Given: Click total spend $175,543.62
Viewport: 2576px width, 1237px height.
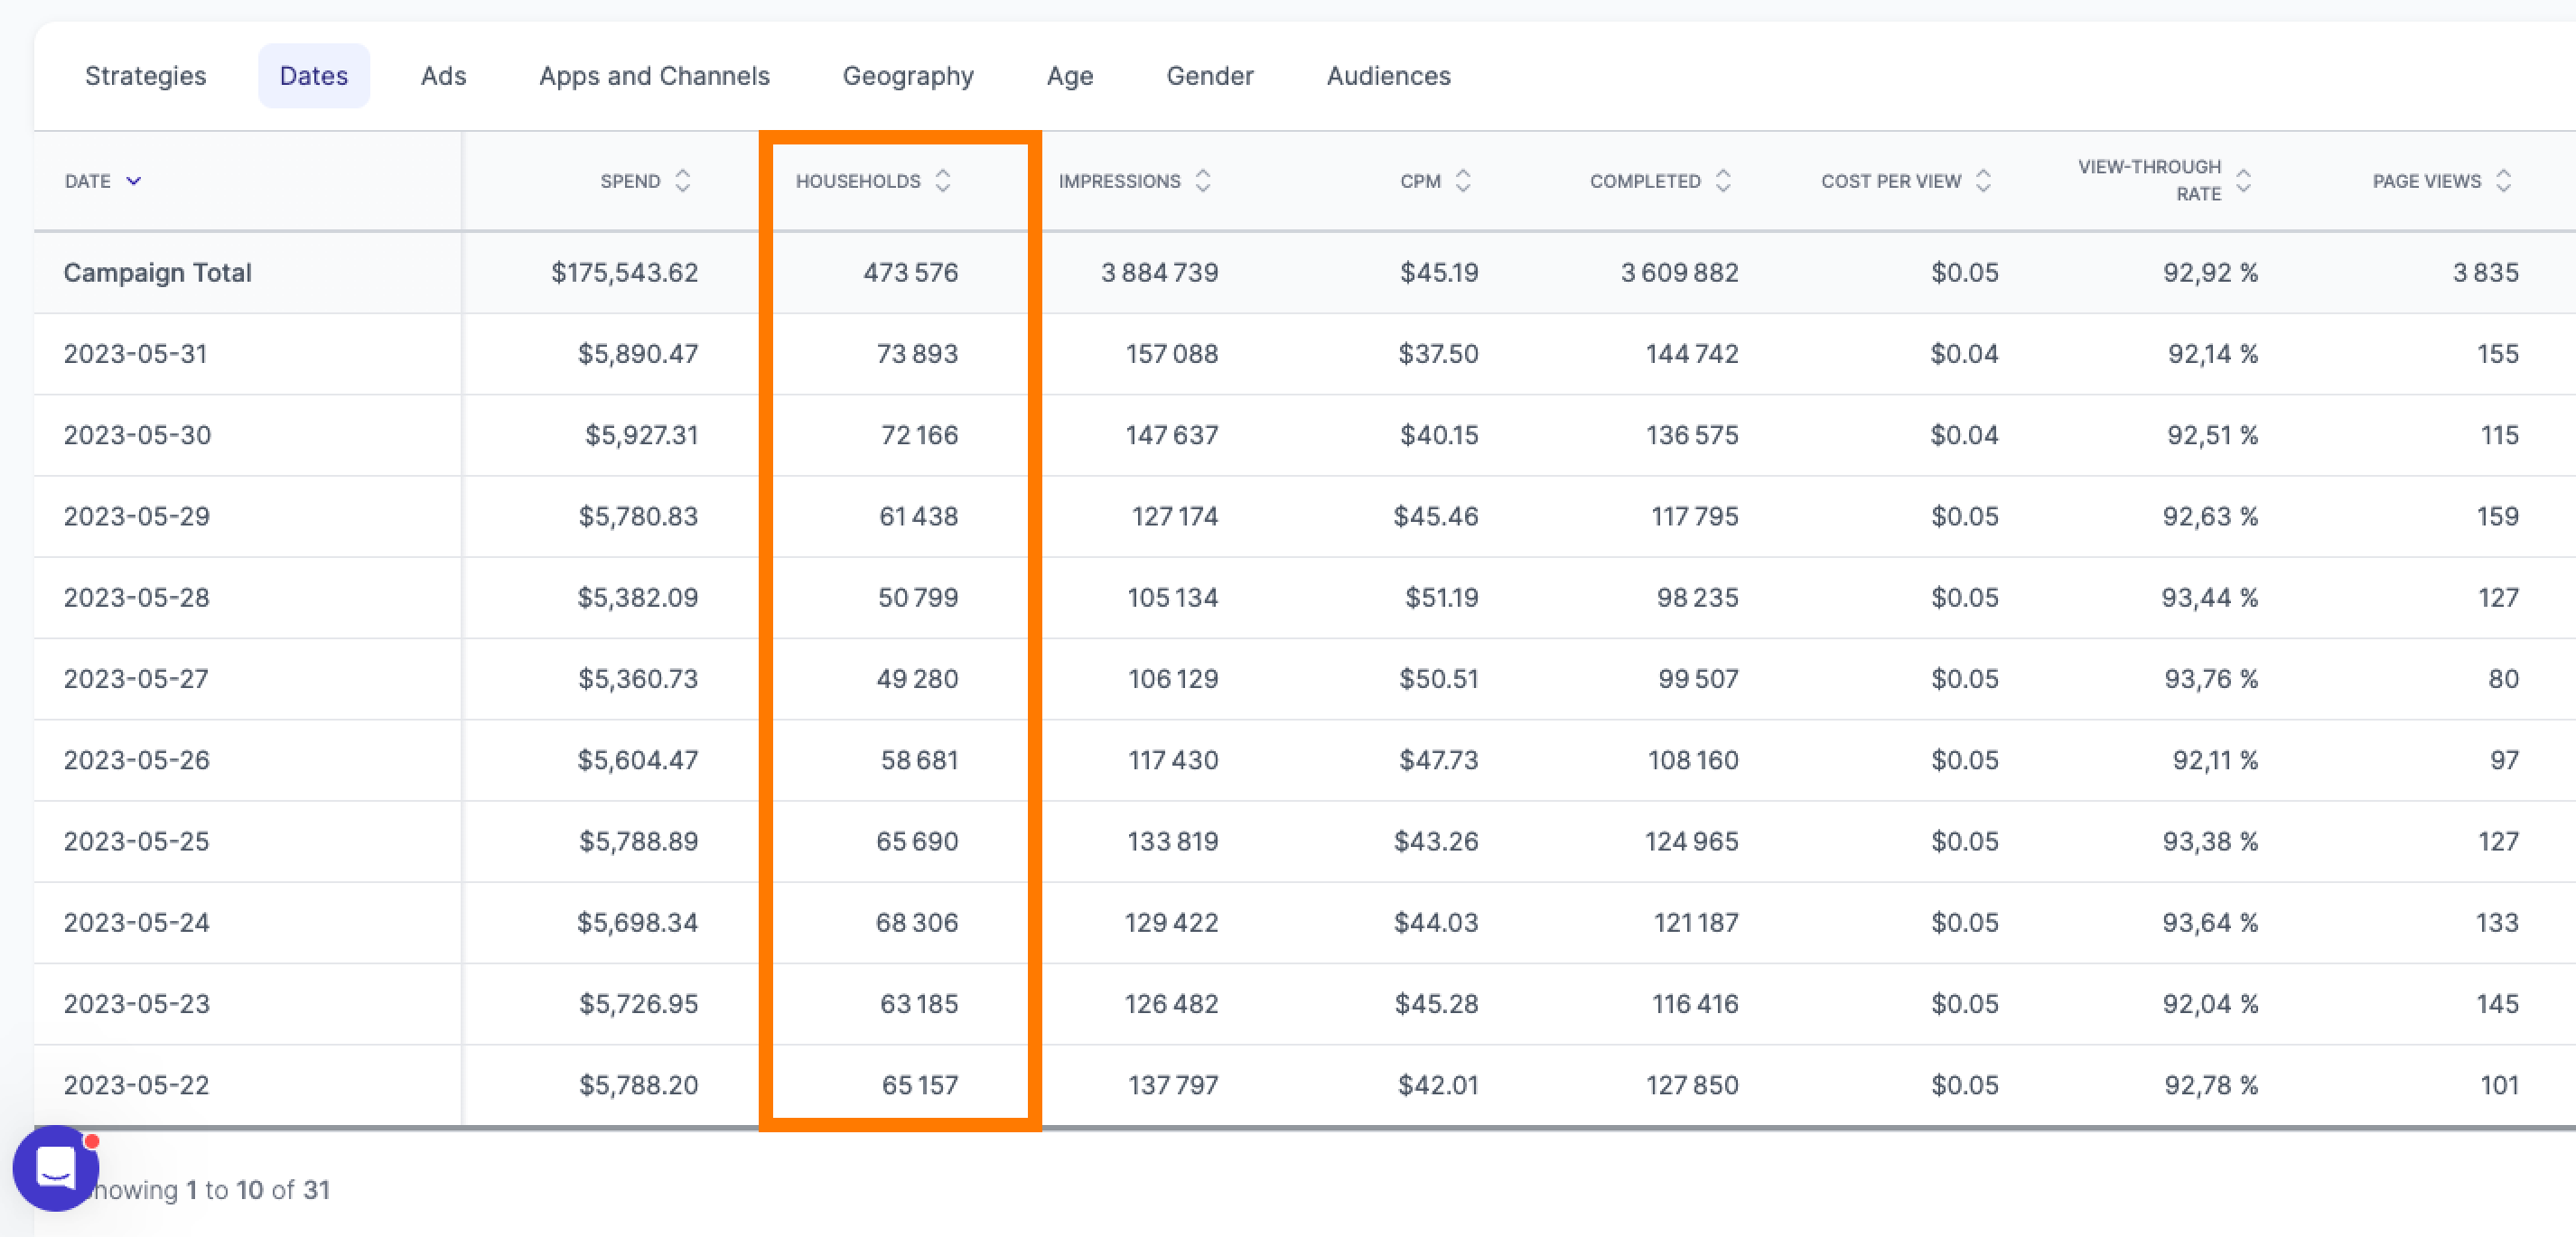Looking at the screenshot, I should tap(624, 272).
